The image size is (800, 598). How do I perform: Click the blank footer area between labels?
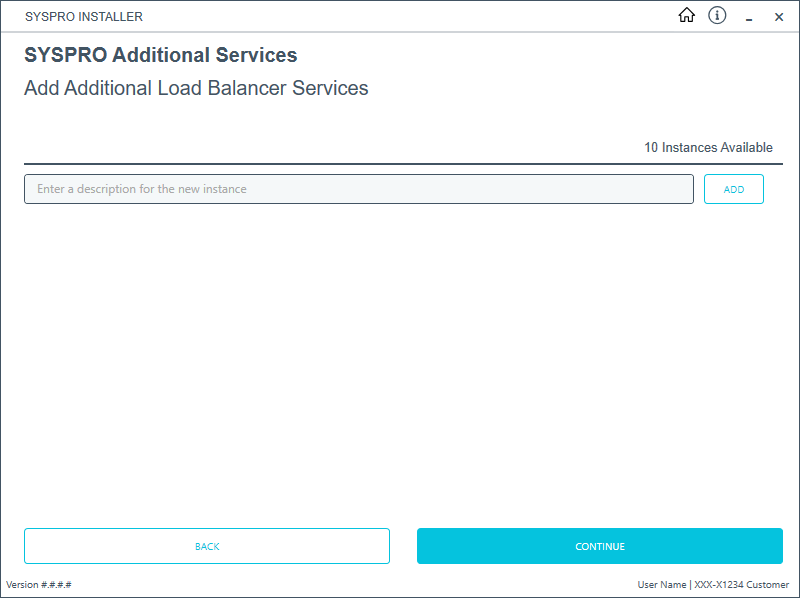(350, 584)
